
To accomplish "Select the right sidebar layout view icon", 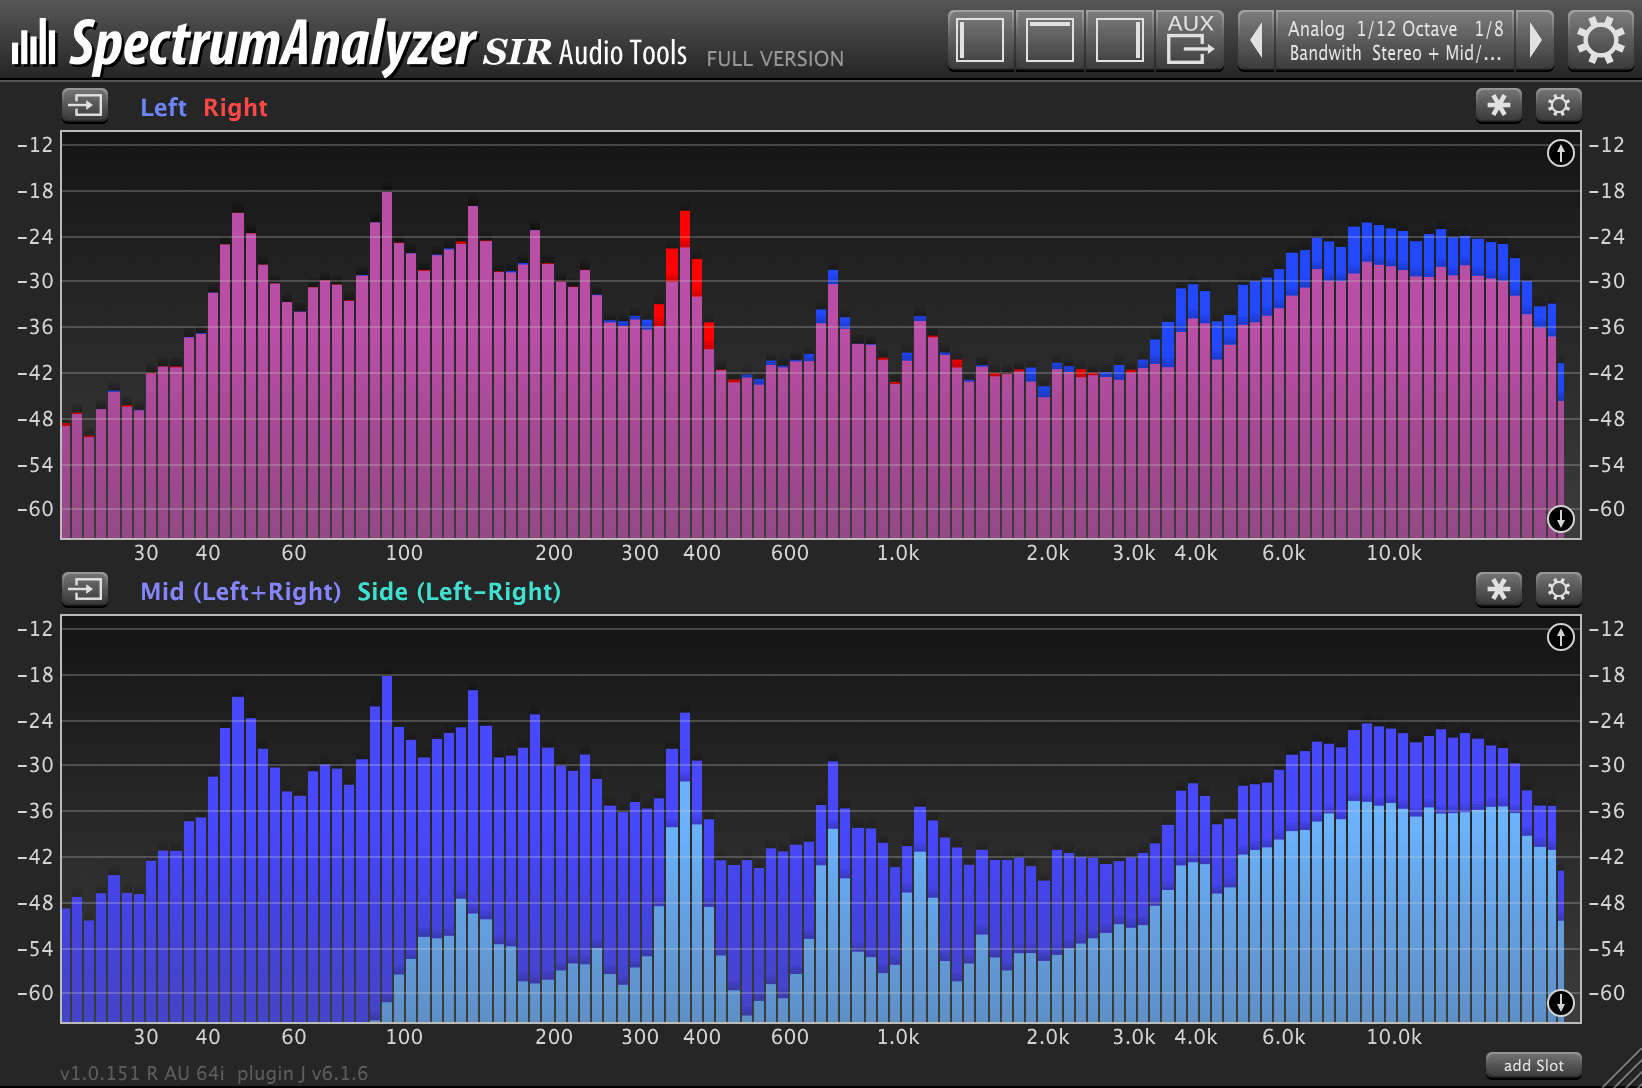I will 1118,40.
